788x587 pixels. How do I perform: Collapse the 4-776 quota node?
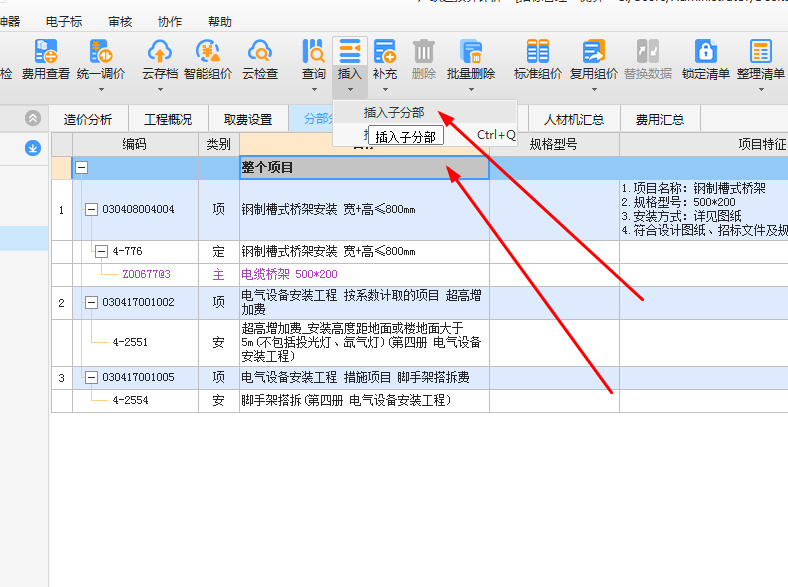(x=101, y=251)
